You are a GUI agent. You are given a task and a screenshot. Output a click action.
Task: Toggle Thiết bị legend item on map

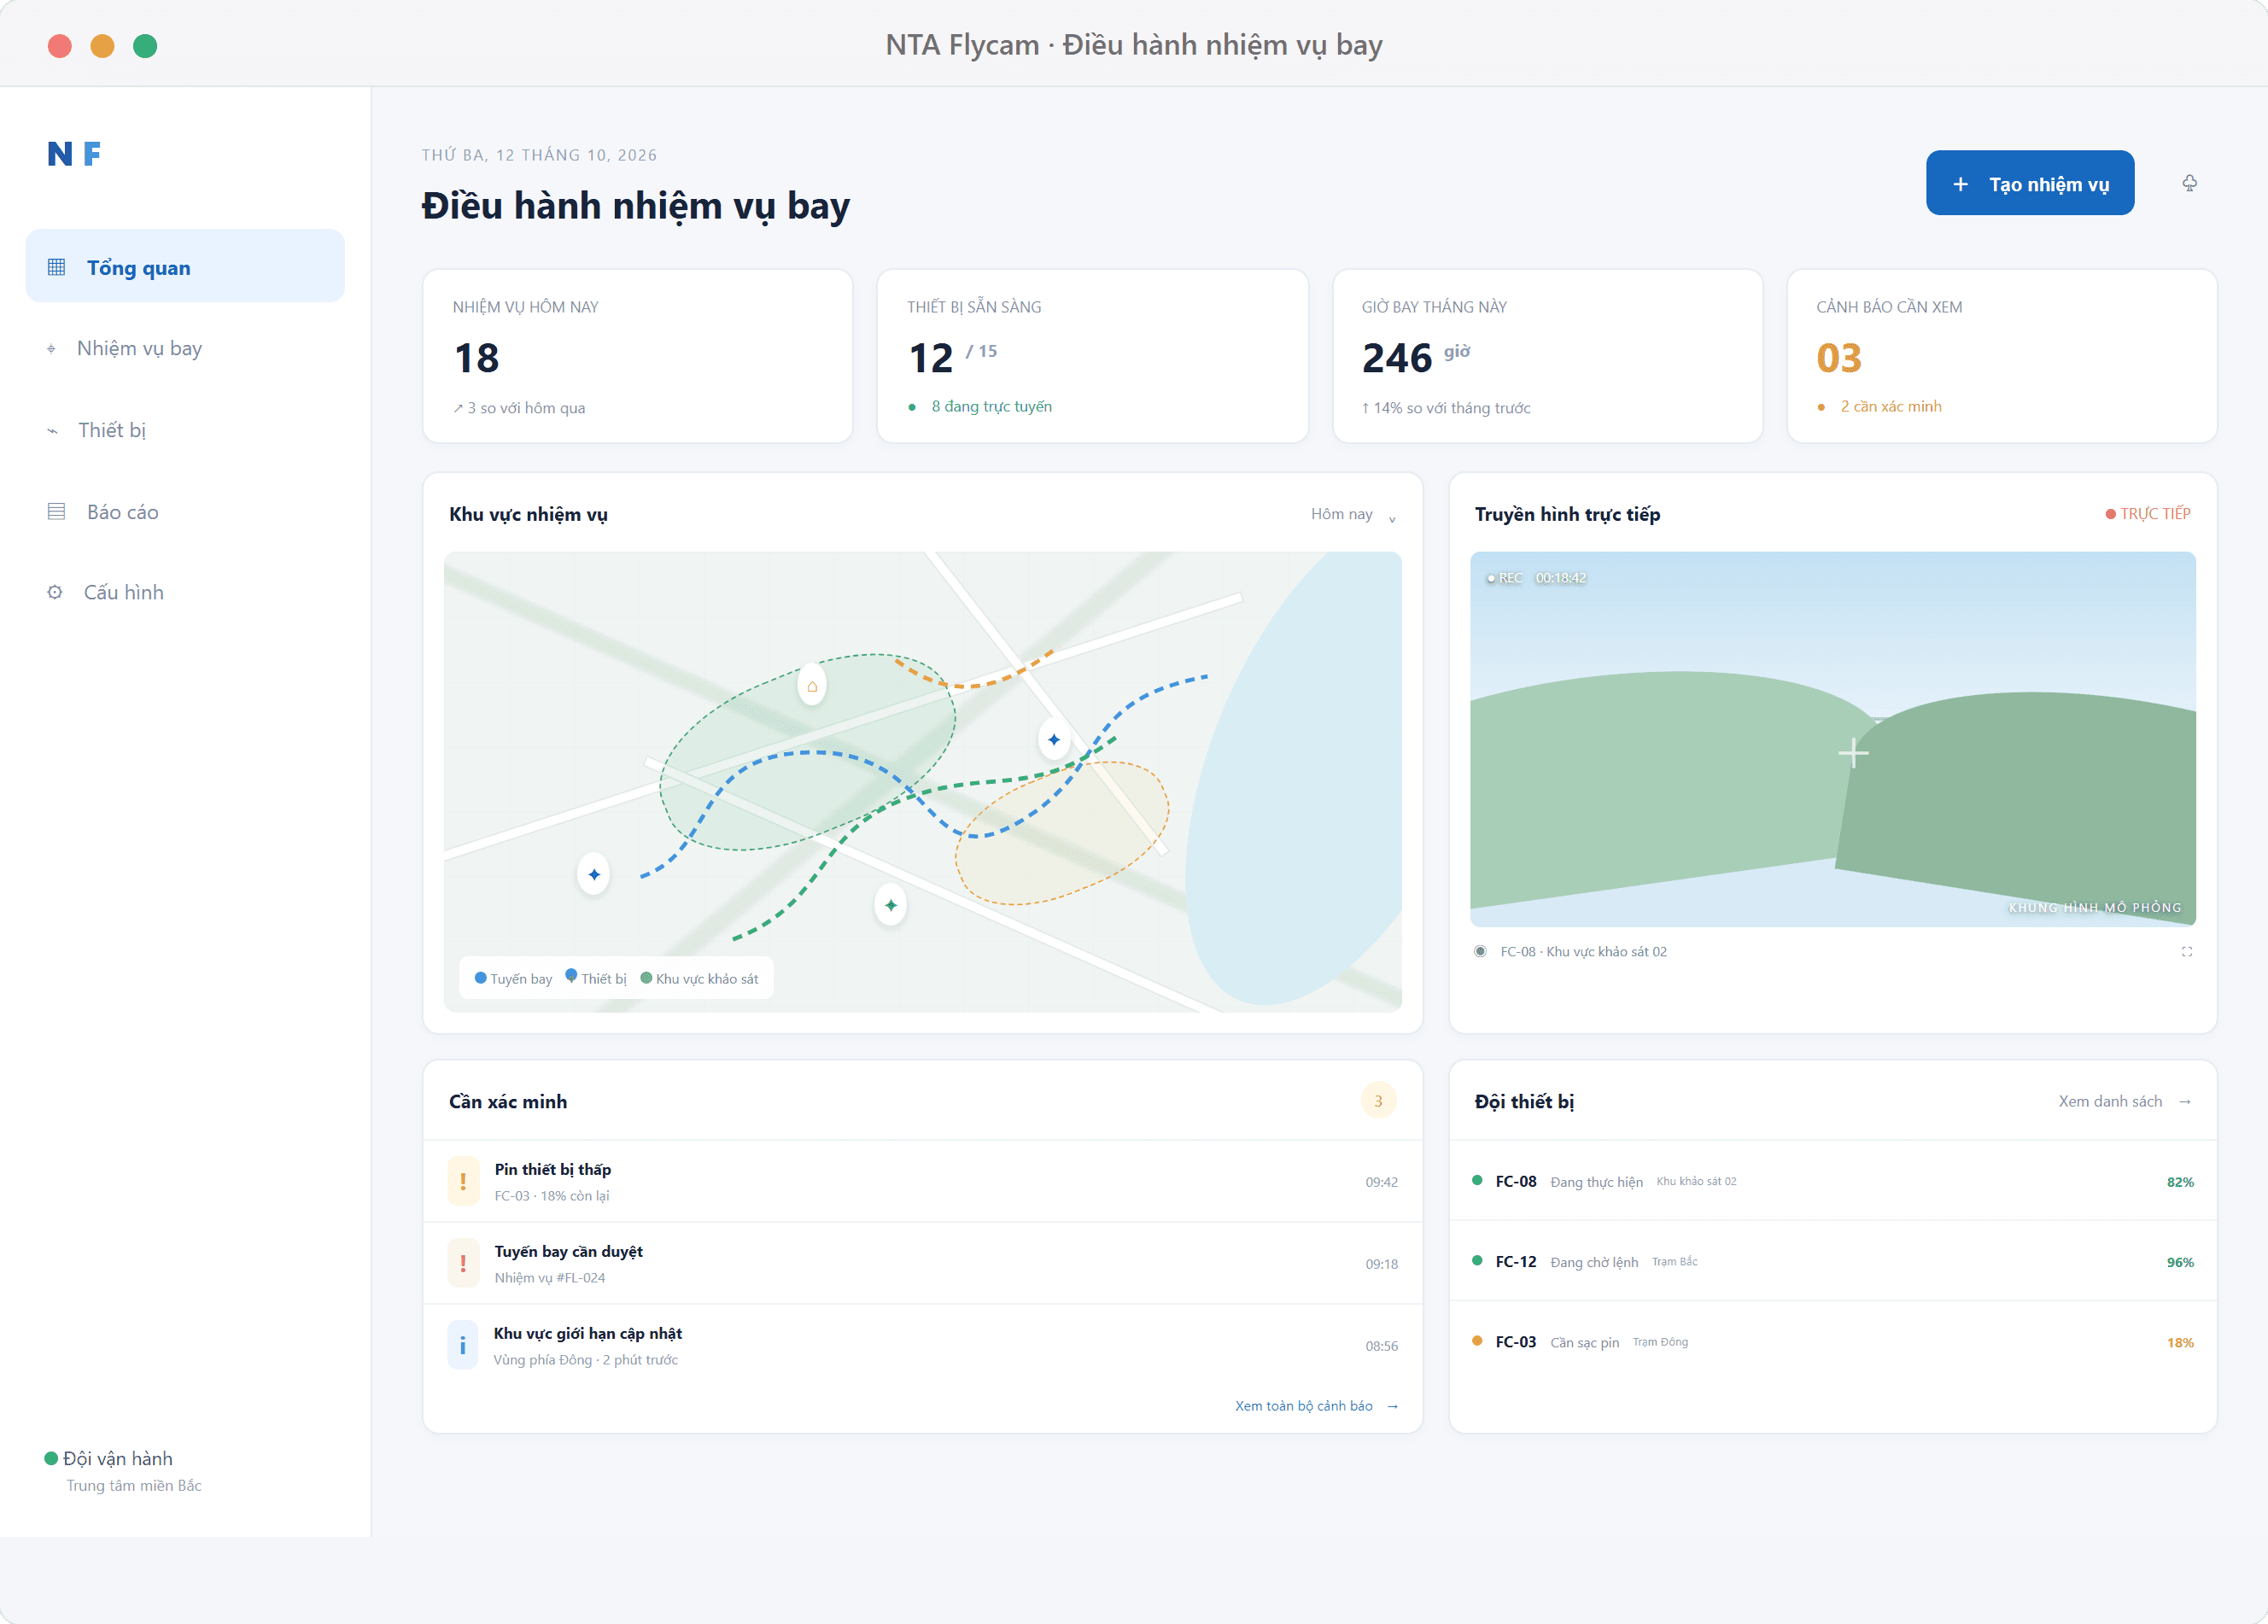(596, 977)
